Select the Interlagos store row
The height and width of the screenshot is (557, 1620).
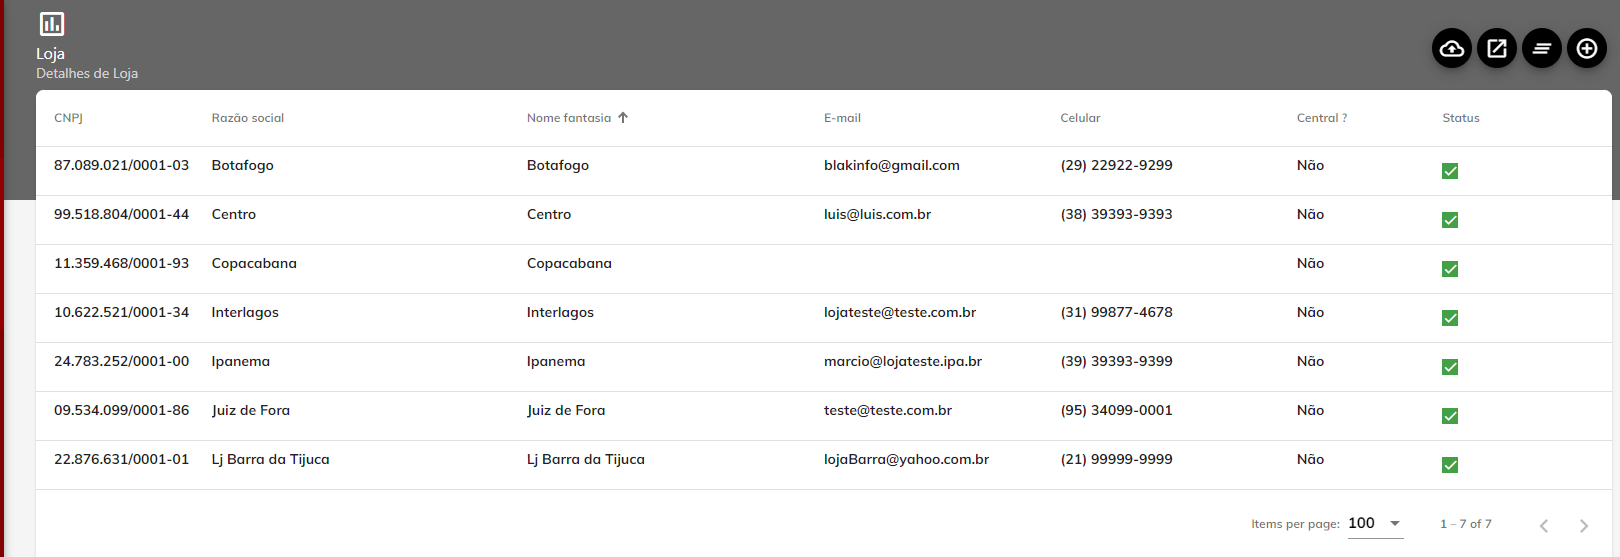824,318
